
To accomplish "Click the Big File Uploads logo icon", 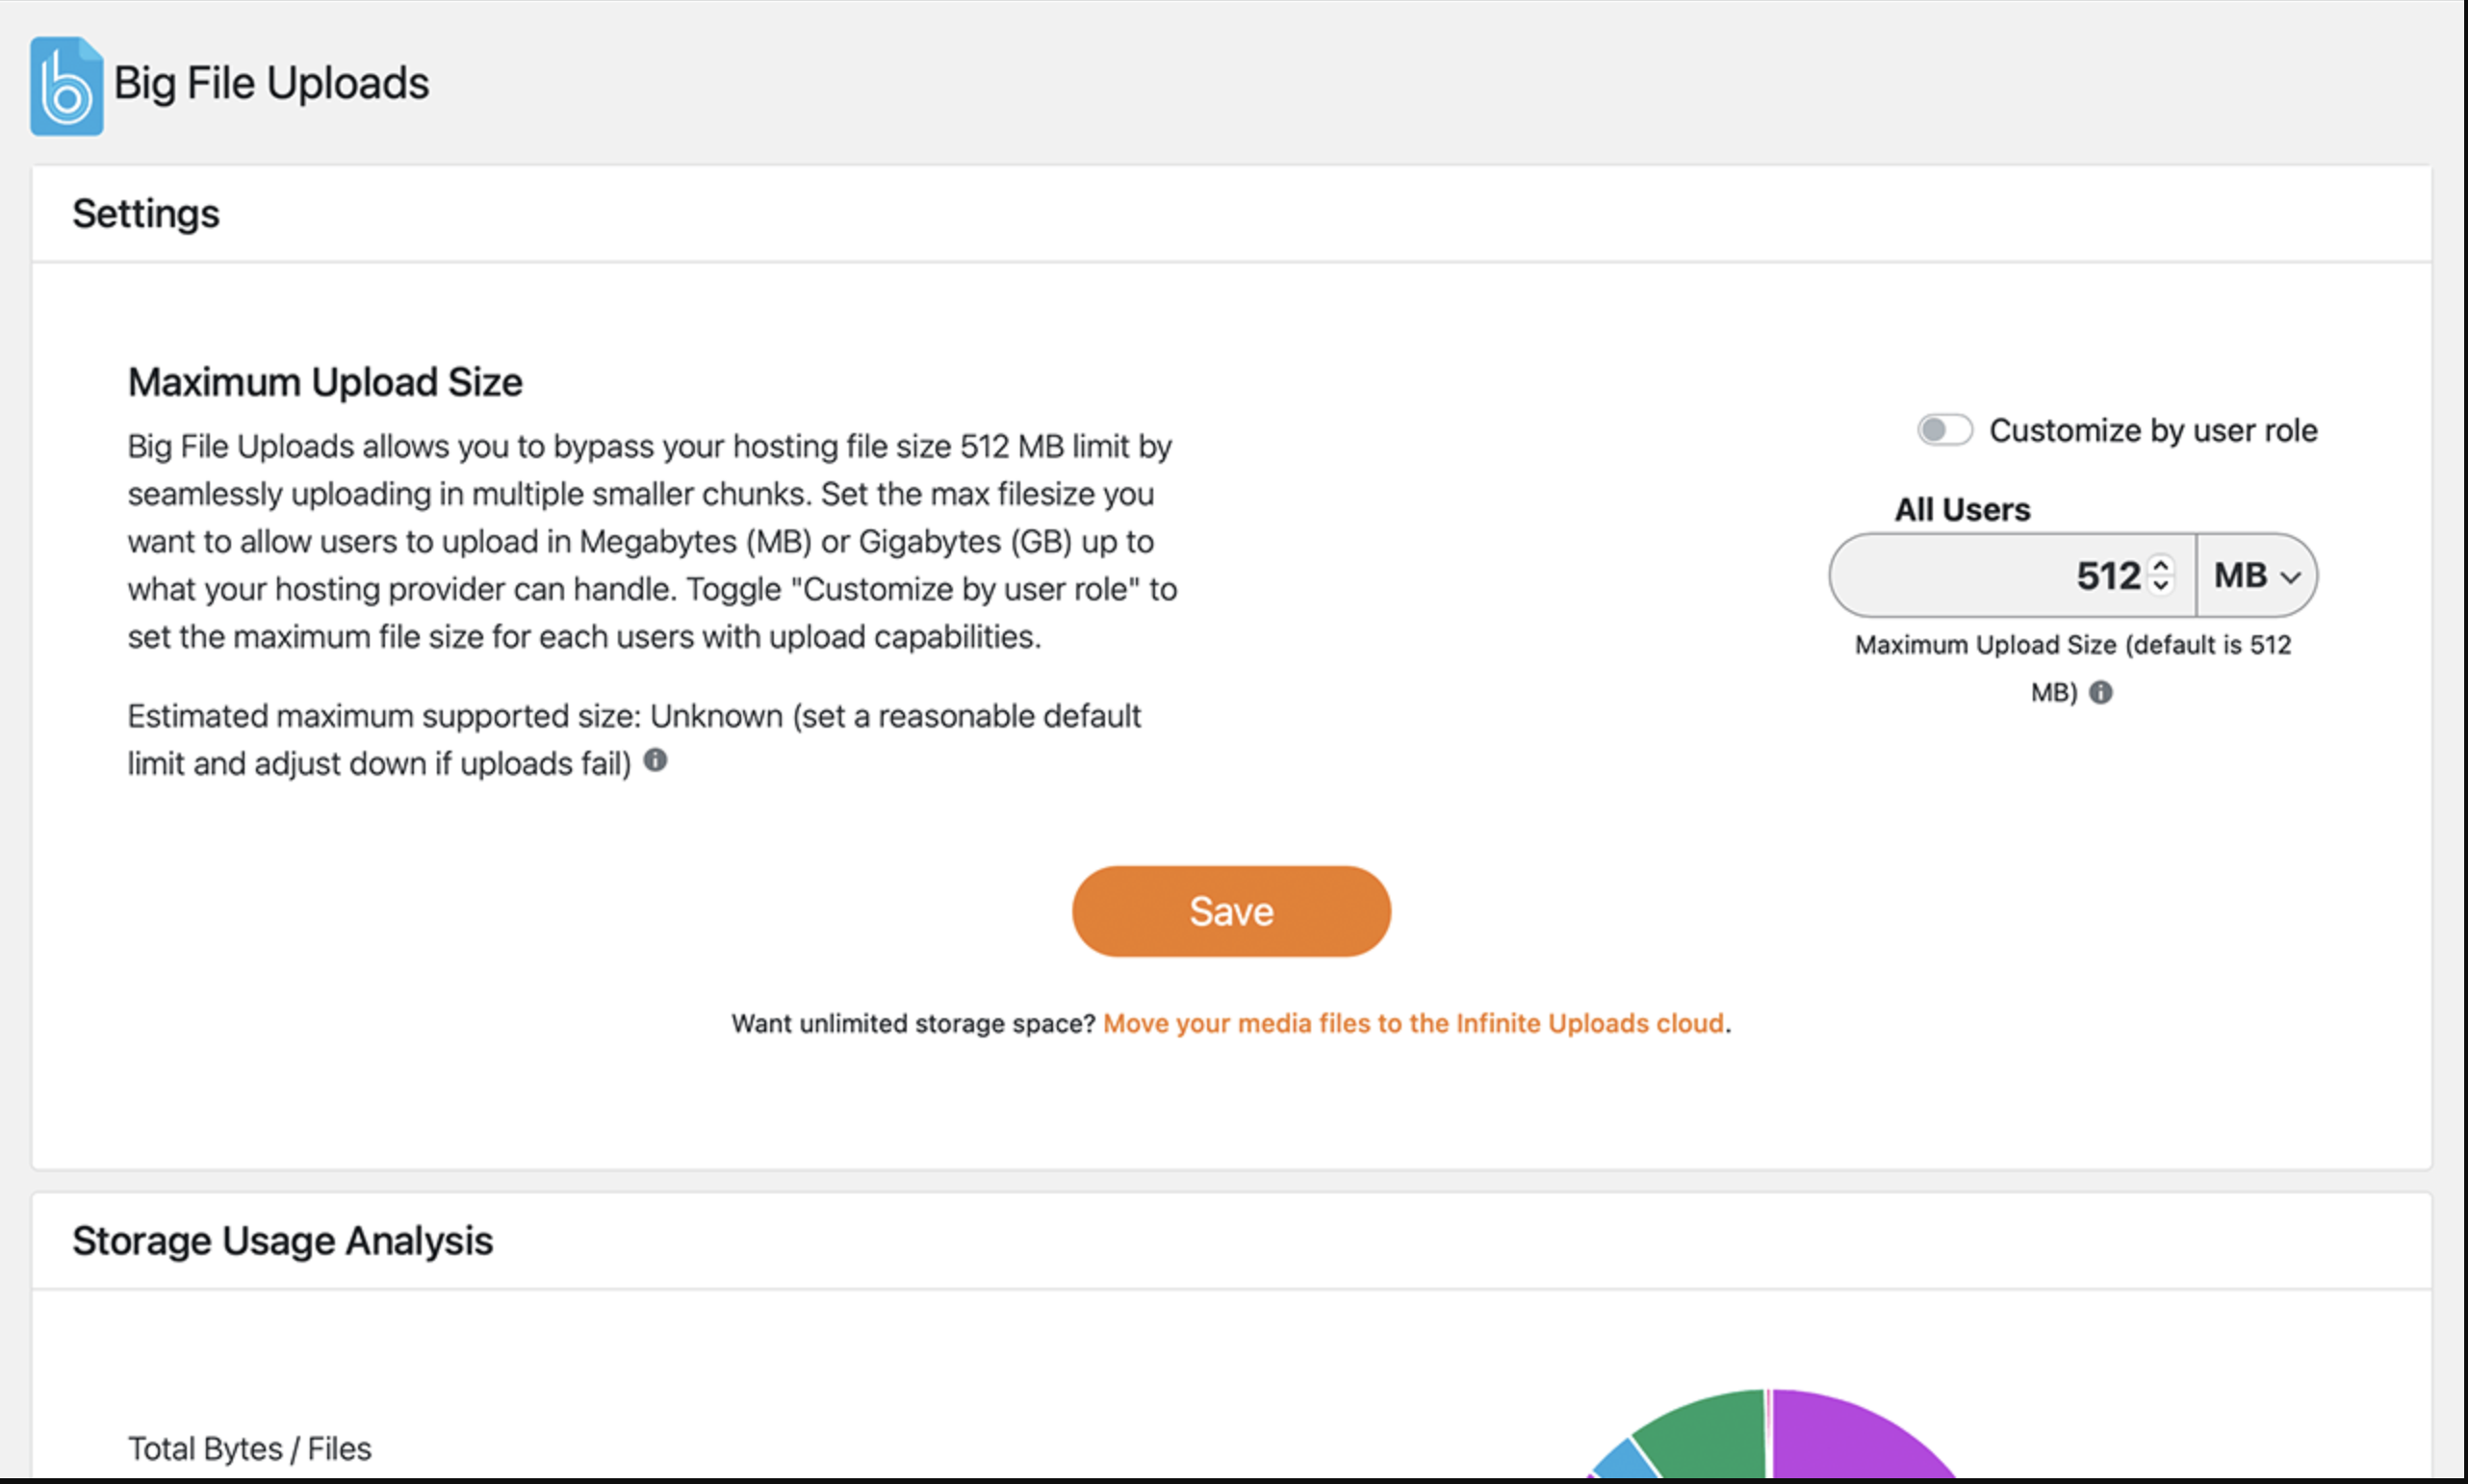I will pyautogui.click(x=66, y=86).
